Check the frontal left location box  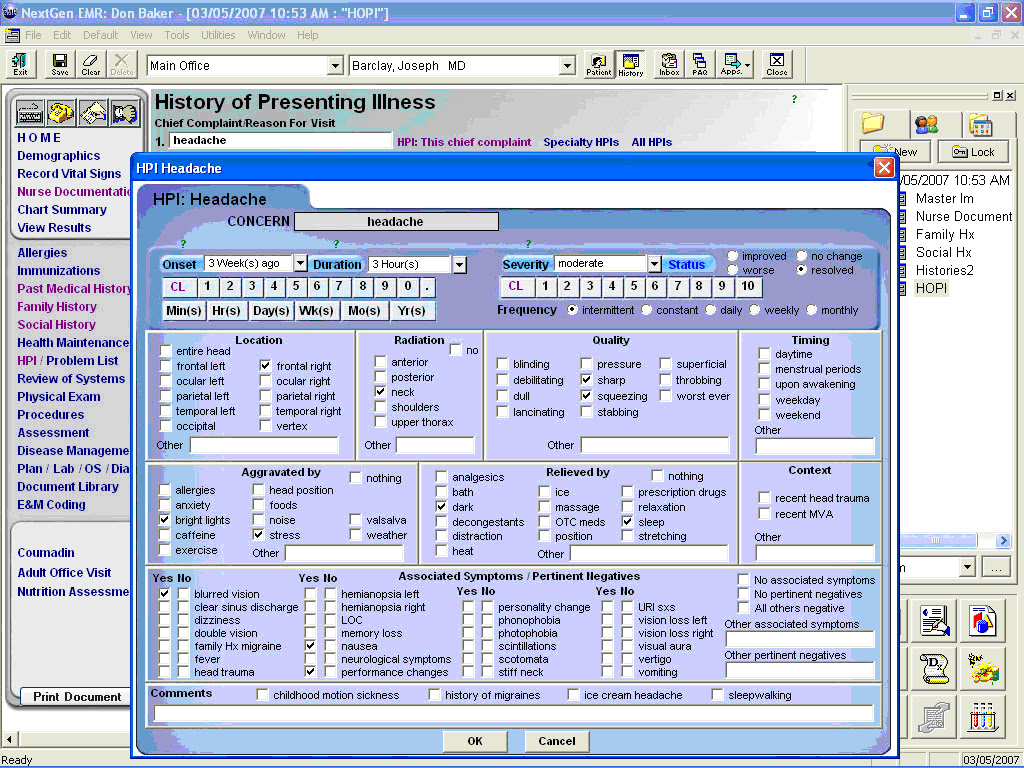coord(166,366)
